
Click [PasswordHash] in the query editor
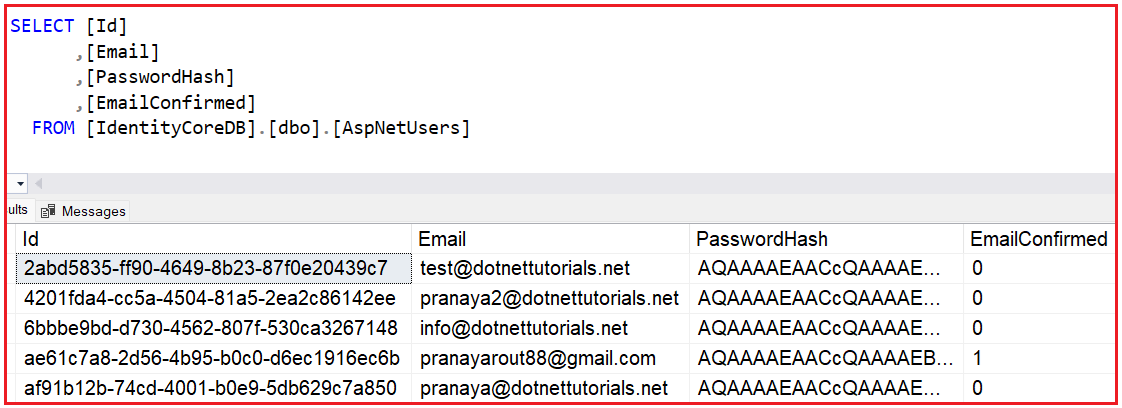click(x=160, y=77)
